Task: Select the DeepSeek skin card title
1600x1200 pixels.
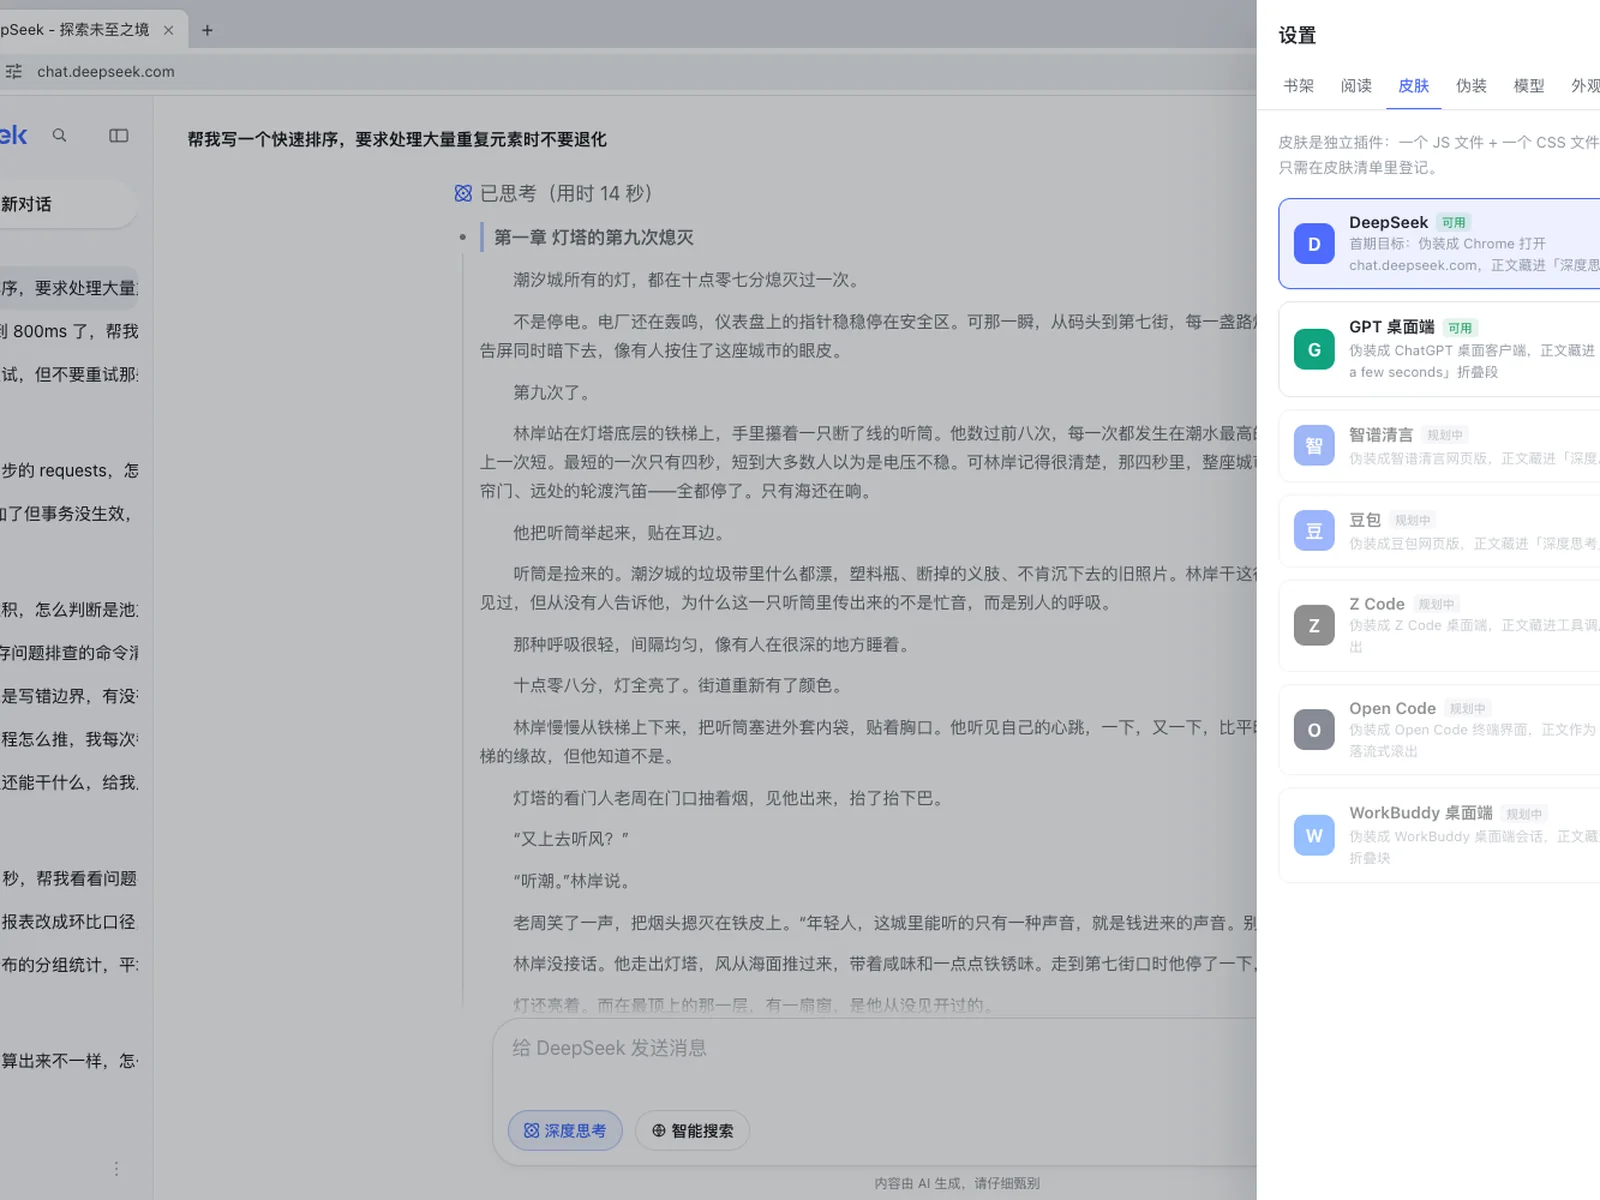Action: click(x=1388, y=222)
